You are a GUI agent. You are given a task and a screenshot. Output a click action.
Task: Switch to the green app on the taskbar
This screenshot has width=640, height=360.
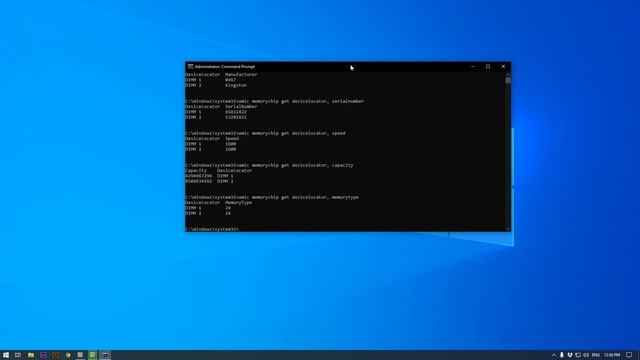coord(93,355)
